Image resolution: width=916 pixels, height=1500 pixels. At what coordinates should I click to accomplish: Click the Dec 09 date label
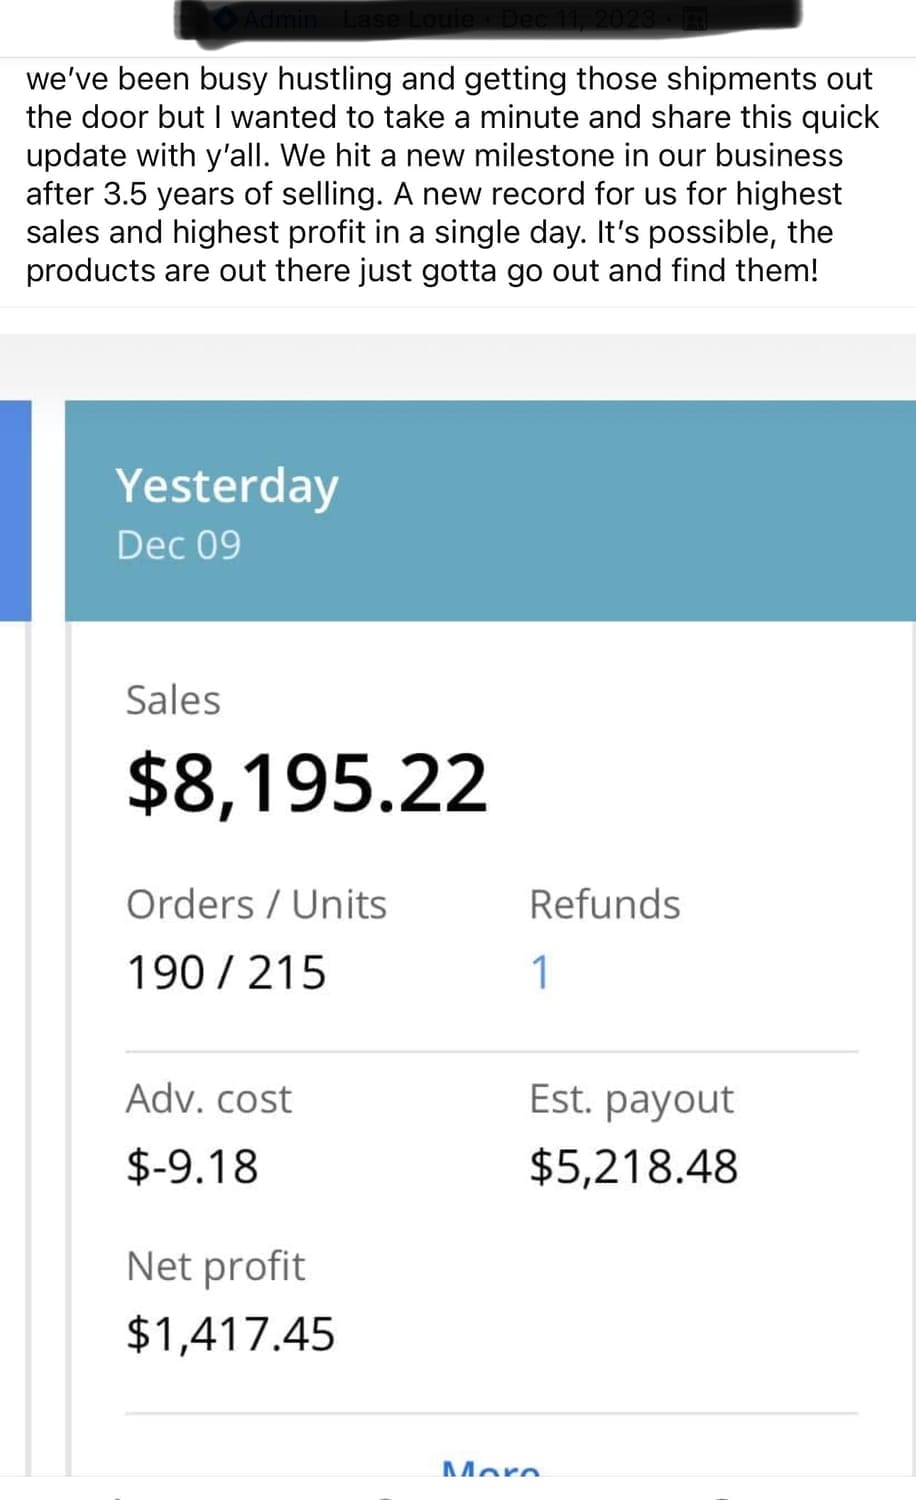(x=178, y=545)
